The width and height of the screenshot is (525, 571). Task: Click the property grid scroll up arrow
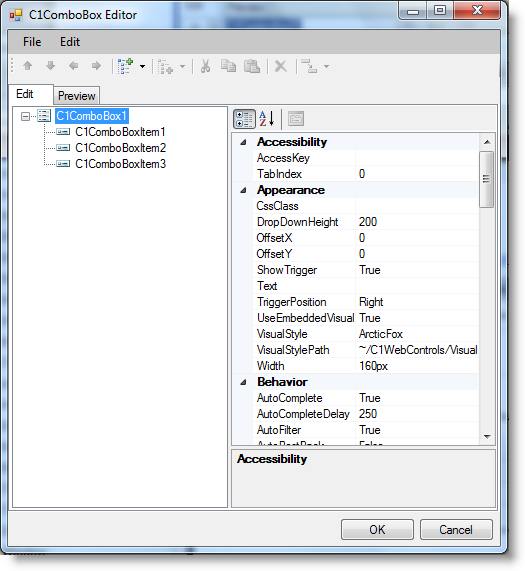pos(487,142)
